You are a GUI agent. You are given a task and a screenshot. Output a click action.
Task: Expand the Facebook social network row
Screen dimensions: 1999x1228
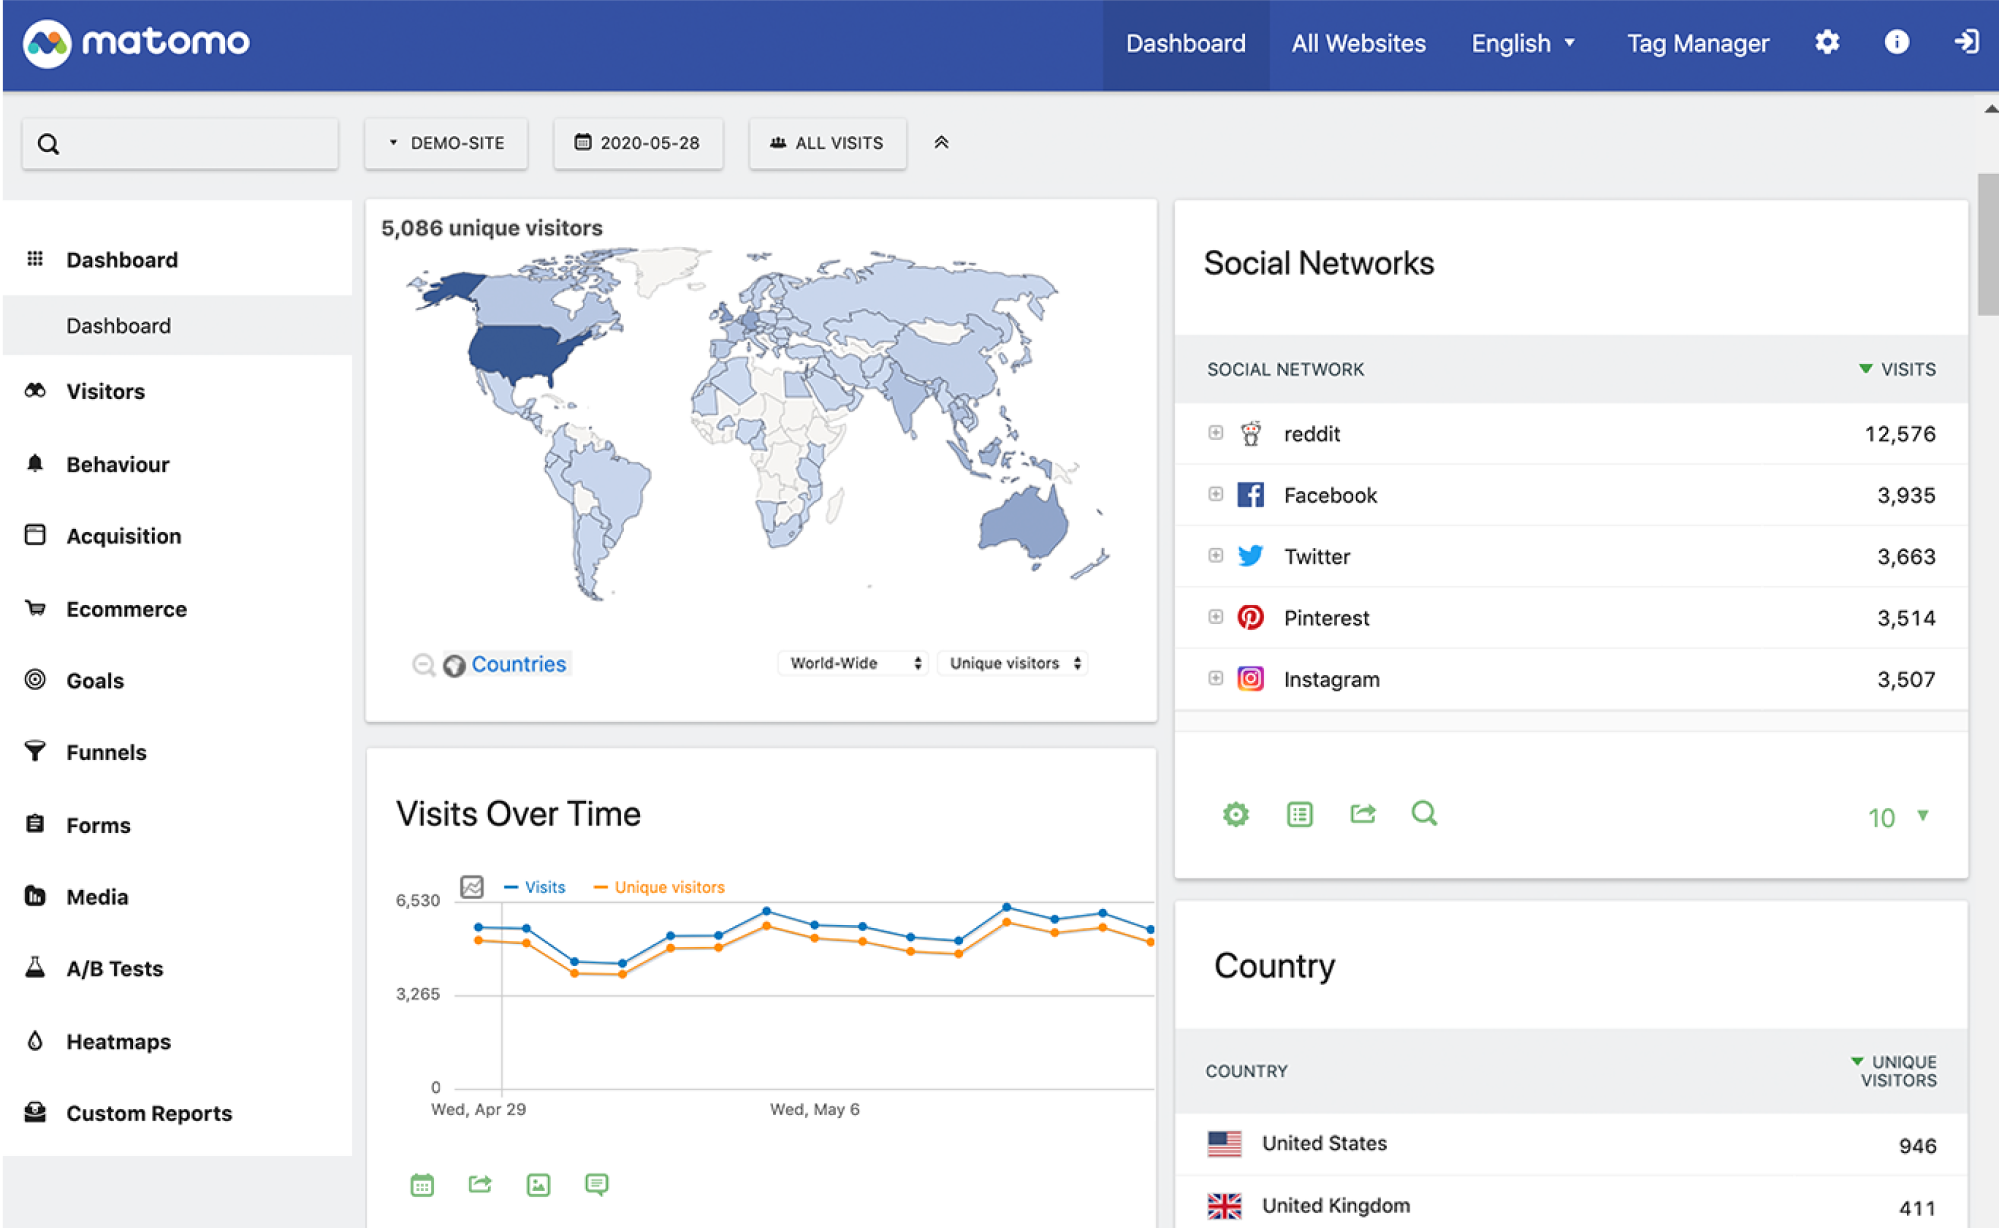[x=1215, y=494]
